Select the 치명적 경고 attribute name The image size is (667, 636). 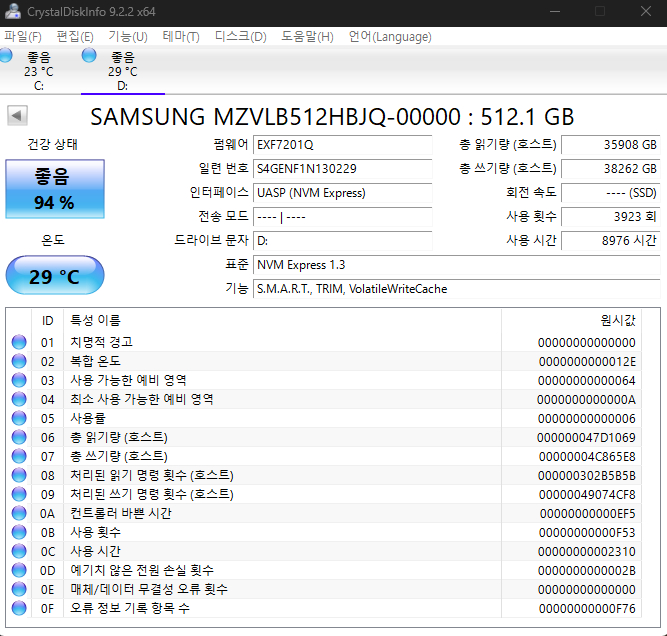[x=102, y=342]
